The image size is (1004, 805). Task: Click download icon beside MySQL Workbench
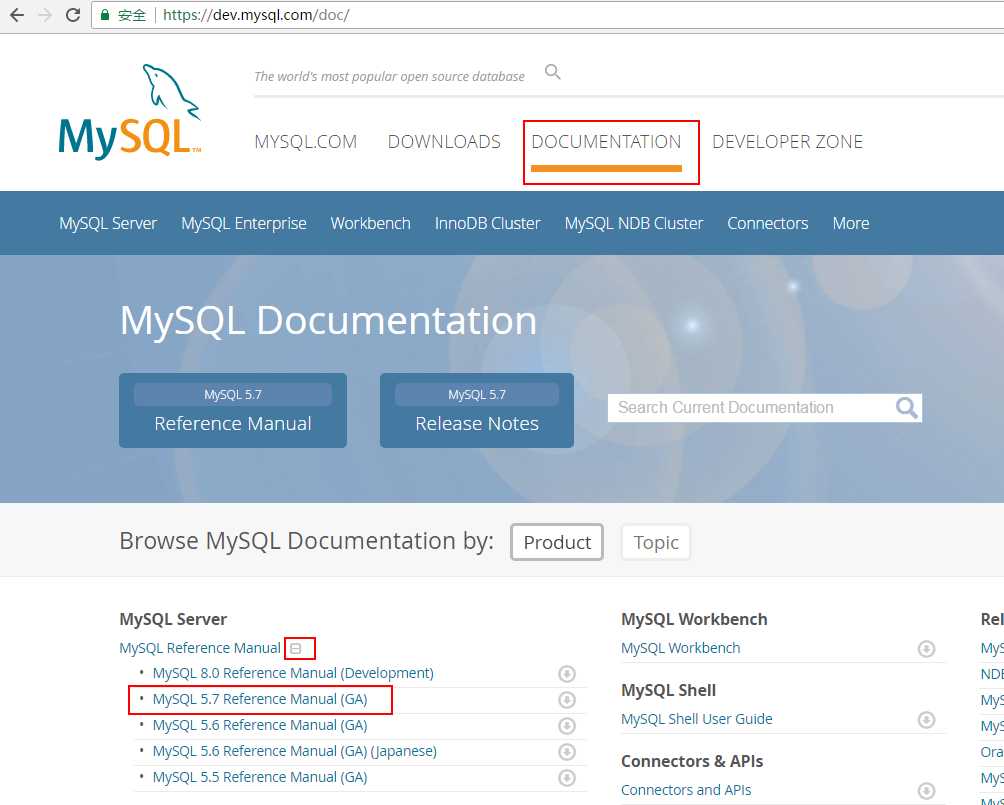click(926, 649)
